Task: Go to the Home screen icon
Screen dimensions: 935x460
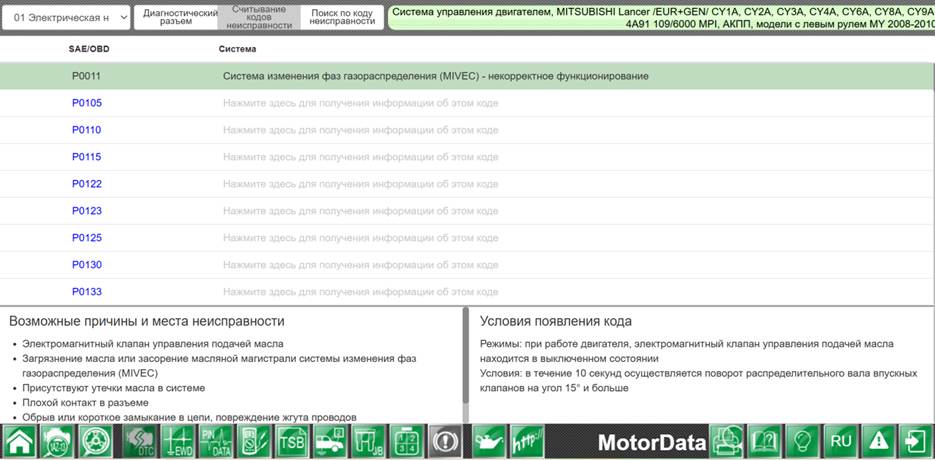Action: (x=20, y=442)
